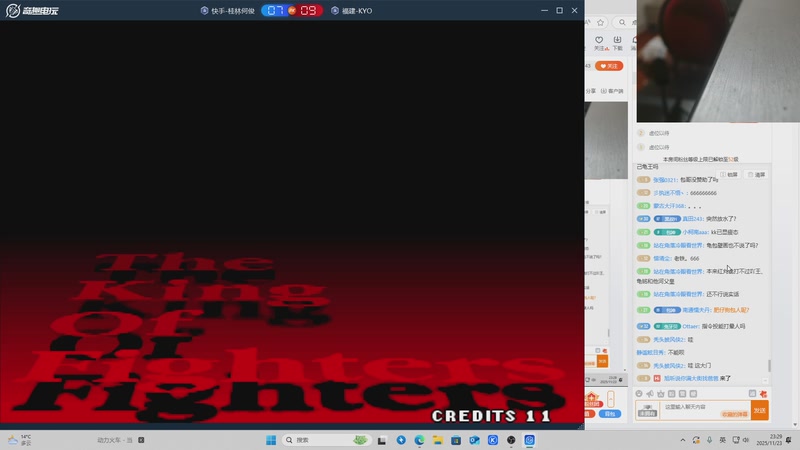
Task: Click the download icon in the top toolbar
Action: (617, 40)
